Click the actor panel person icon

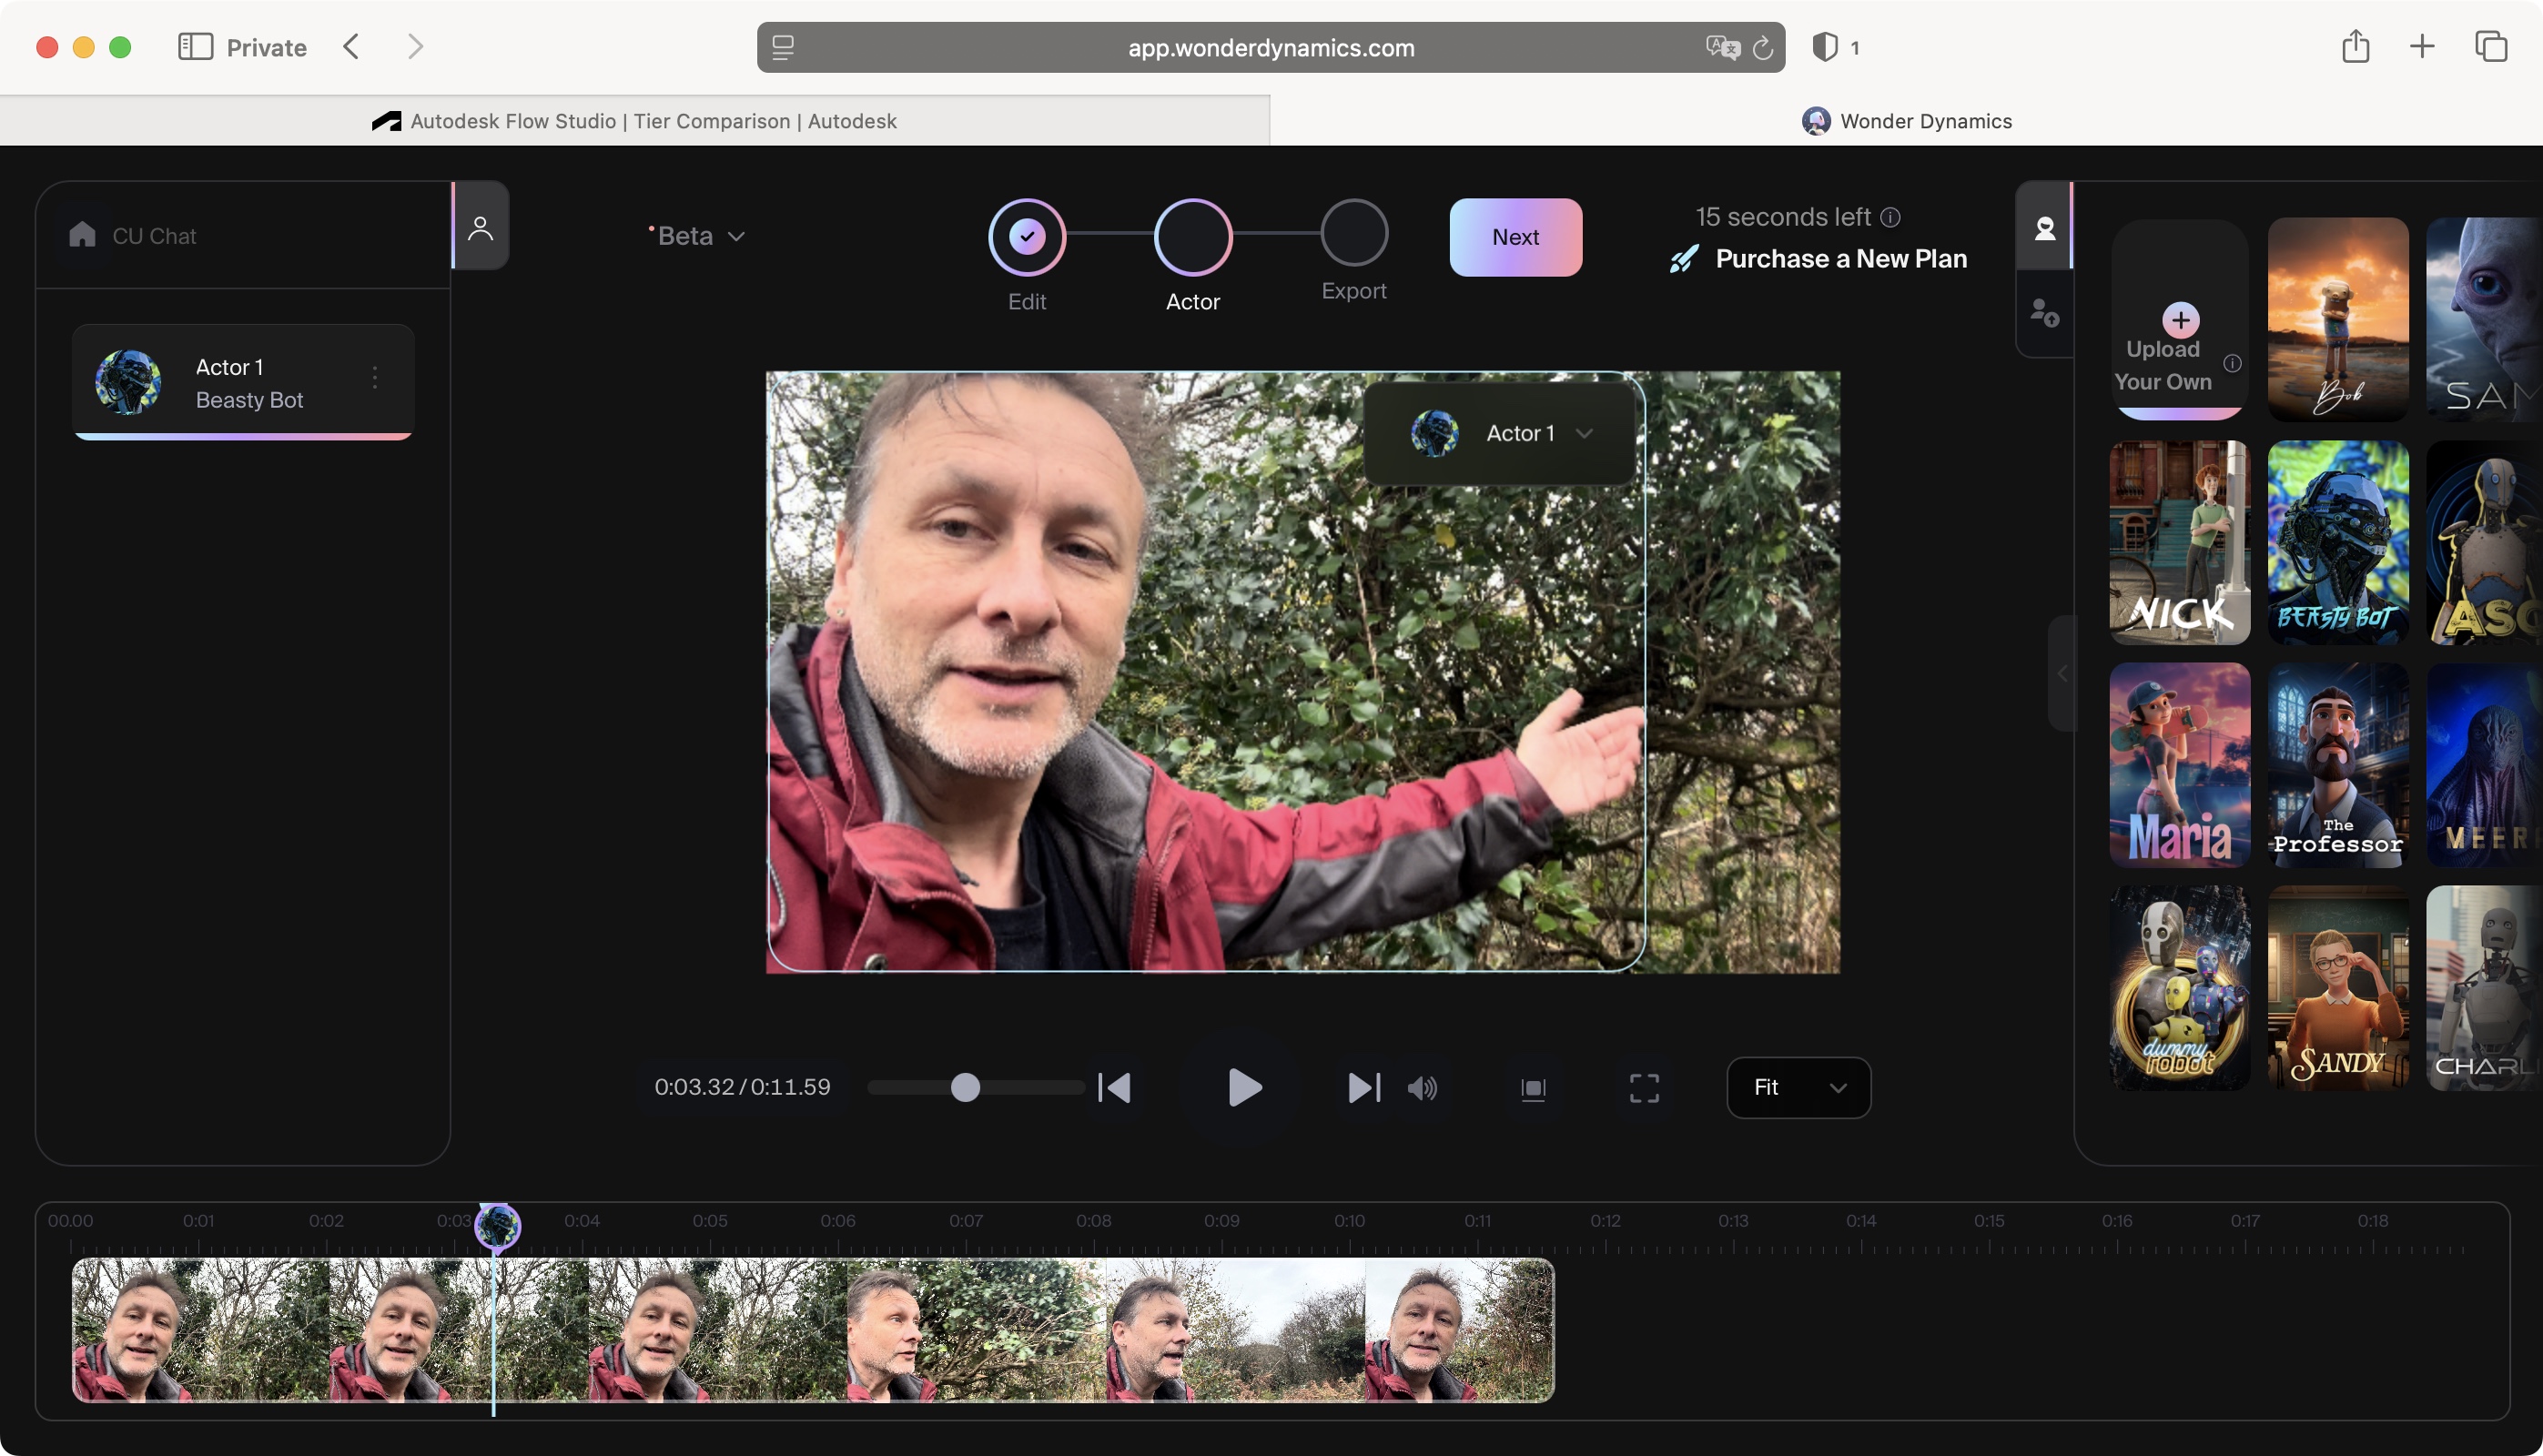pyautogui.click(x=481, y=229)
